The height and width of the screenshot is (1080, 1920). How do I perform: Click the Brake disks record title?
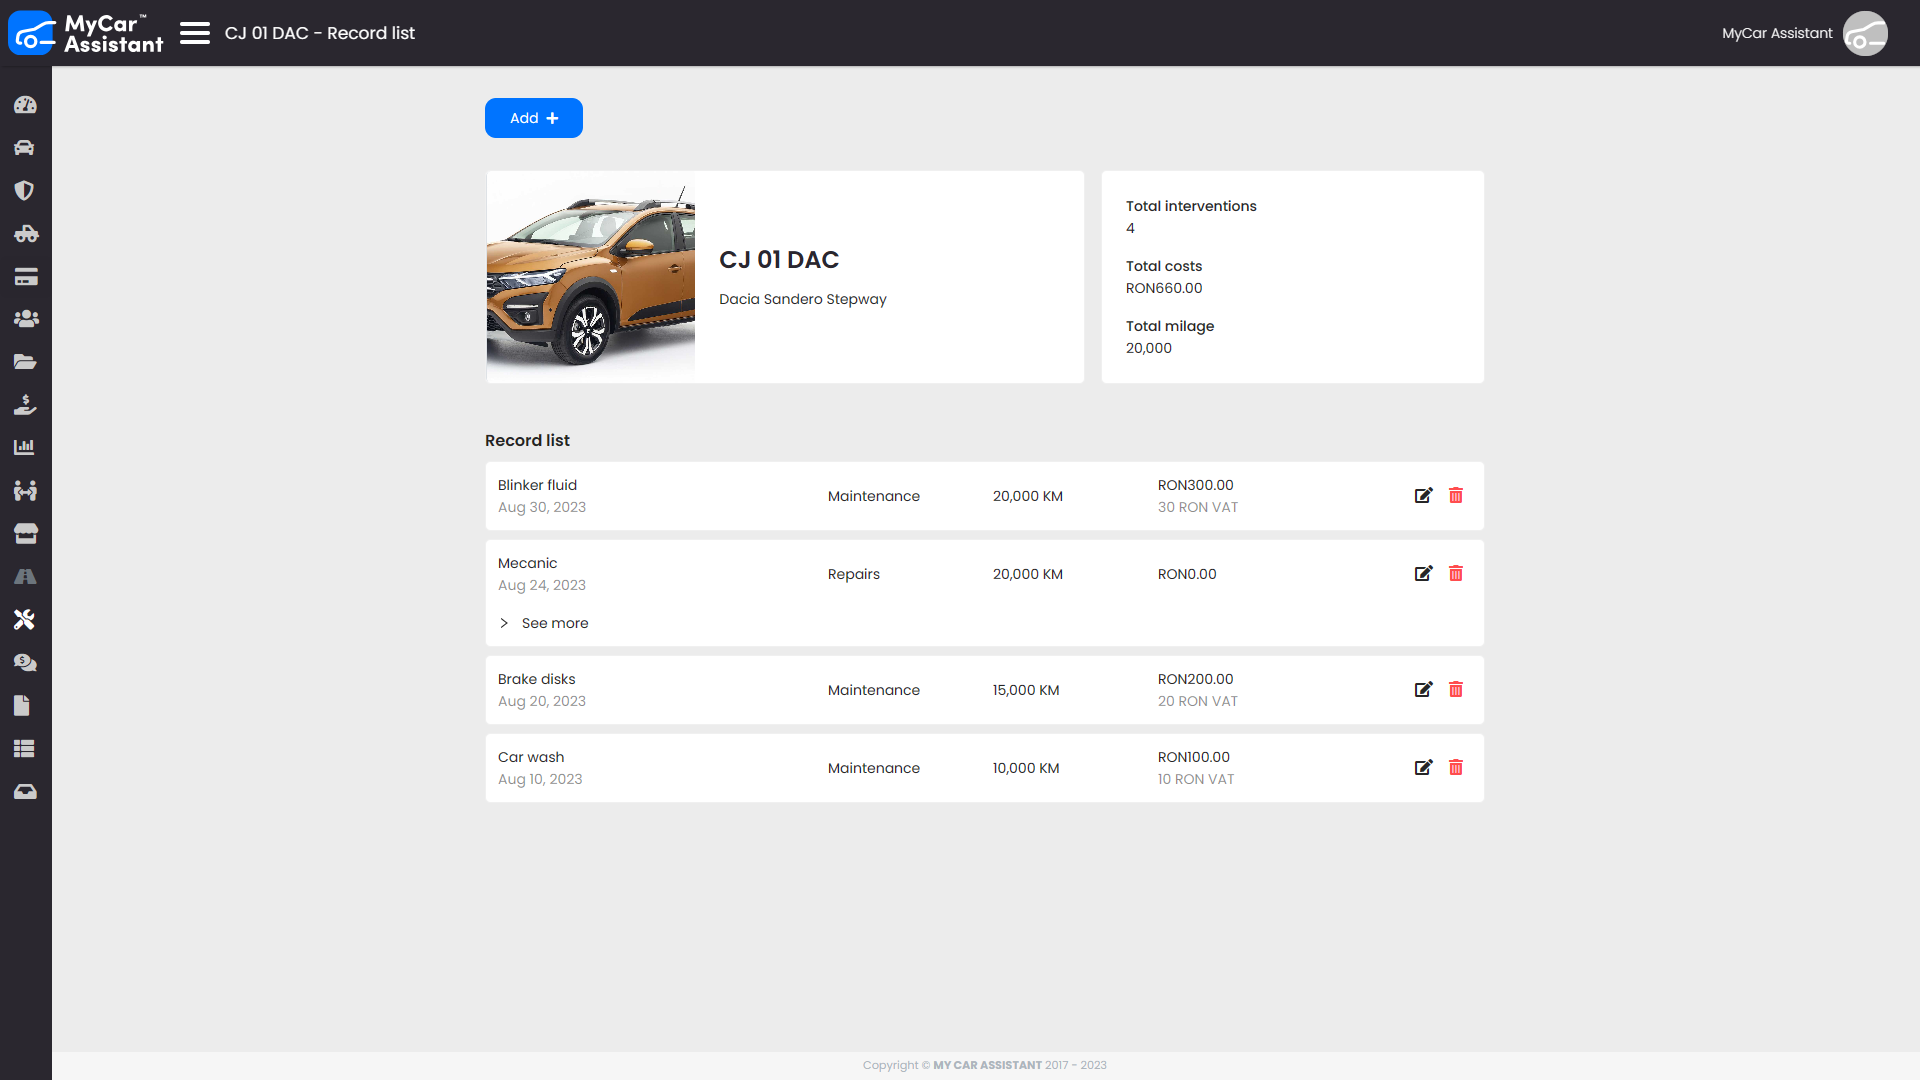(x=537, y=679)
